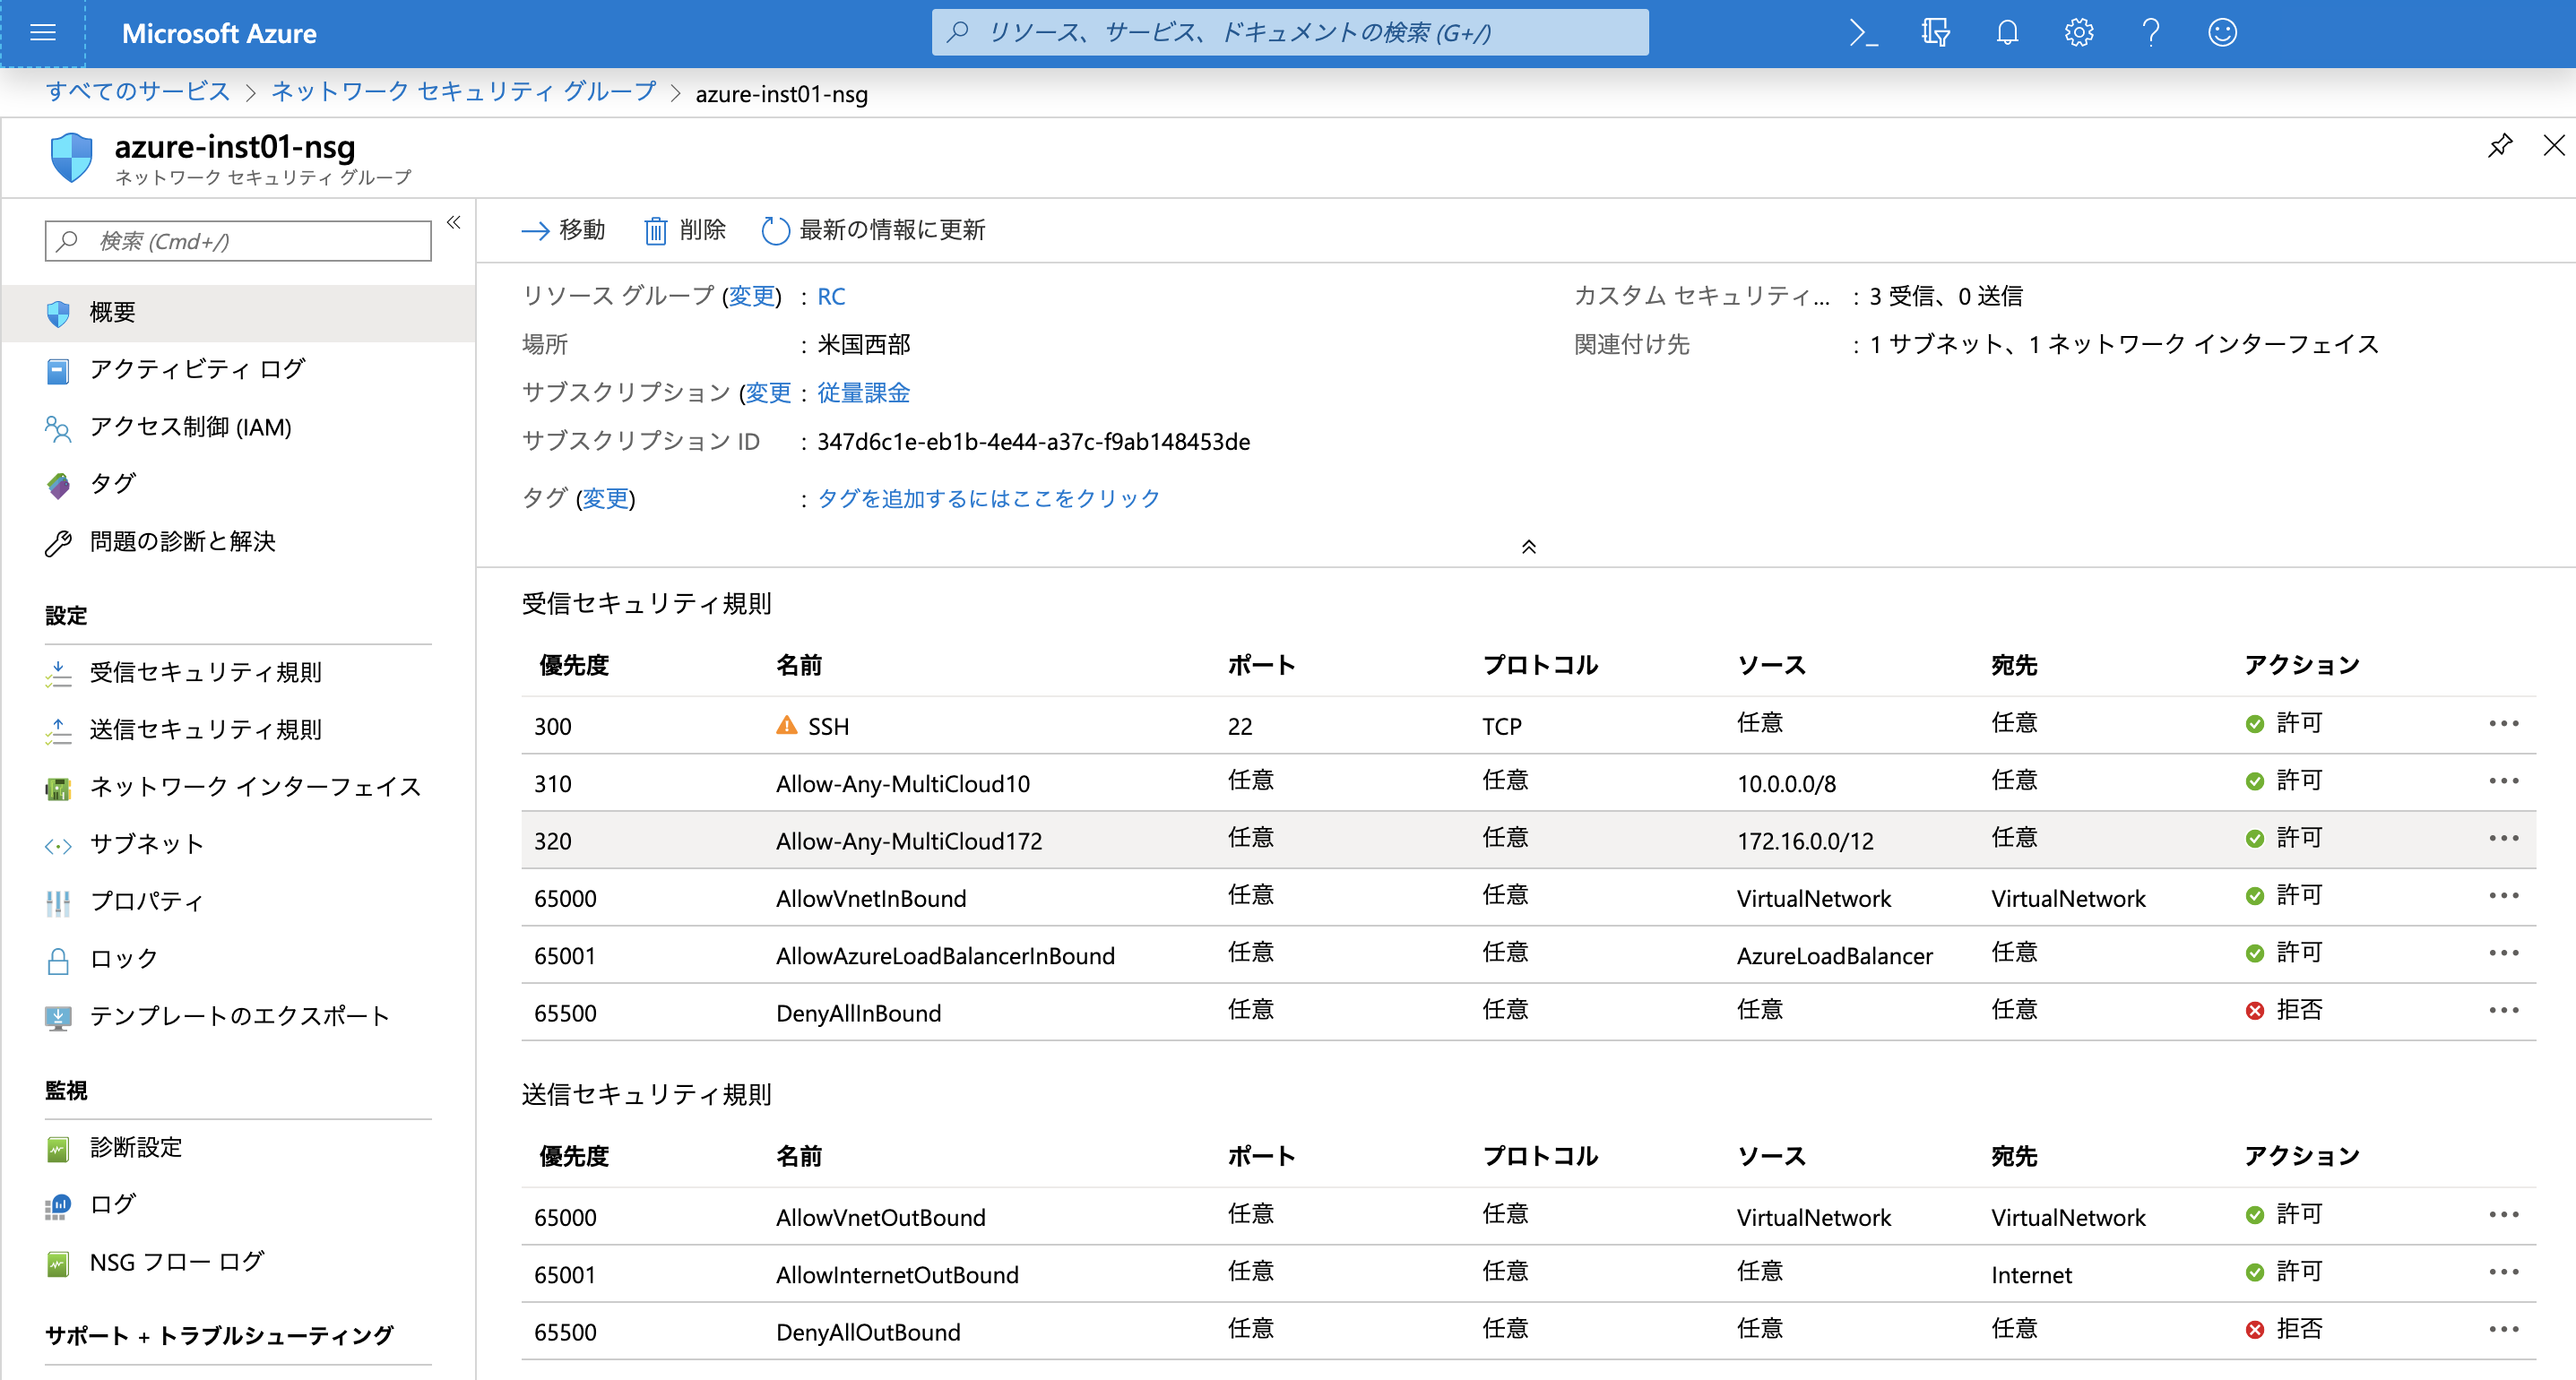Select the AllowVnetInBound rule name

[871, 899]
